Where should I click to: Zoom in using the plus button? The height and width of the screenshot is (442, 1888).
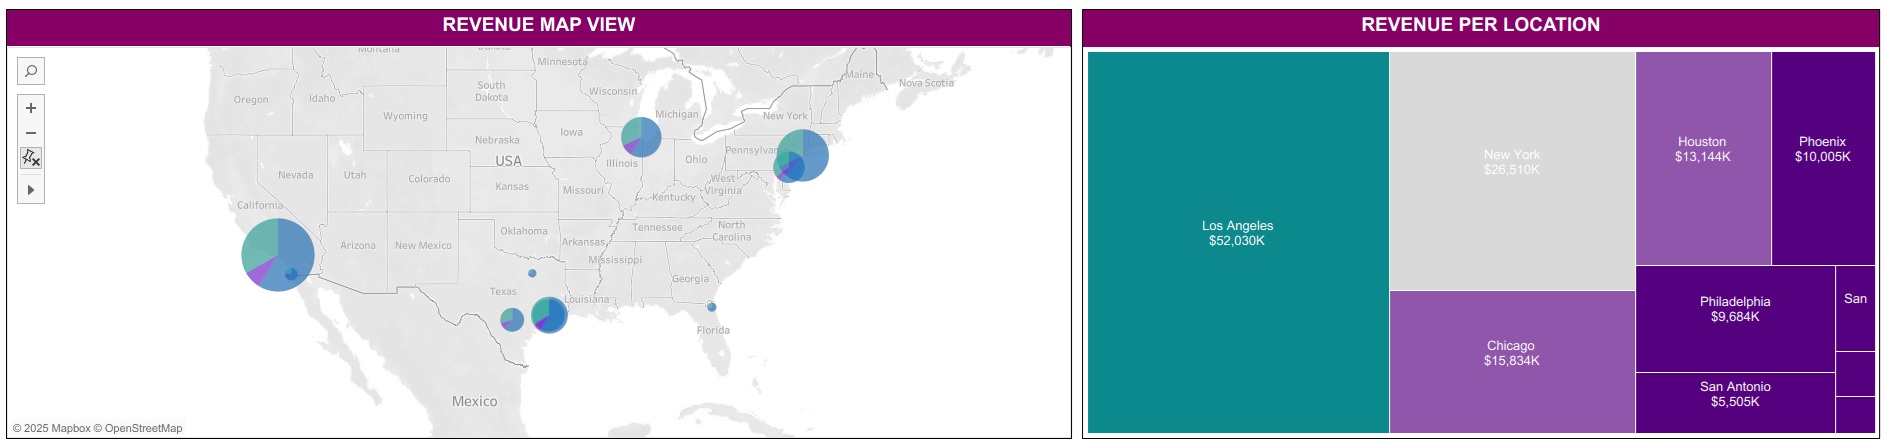click(x=31, y=108)
